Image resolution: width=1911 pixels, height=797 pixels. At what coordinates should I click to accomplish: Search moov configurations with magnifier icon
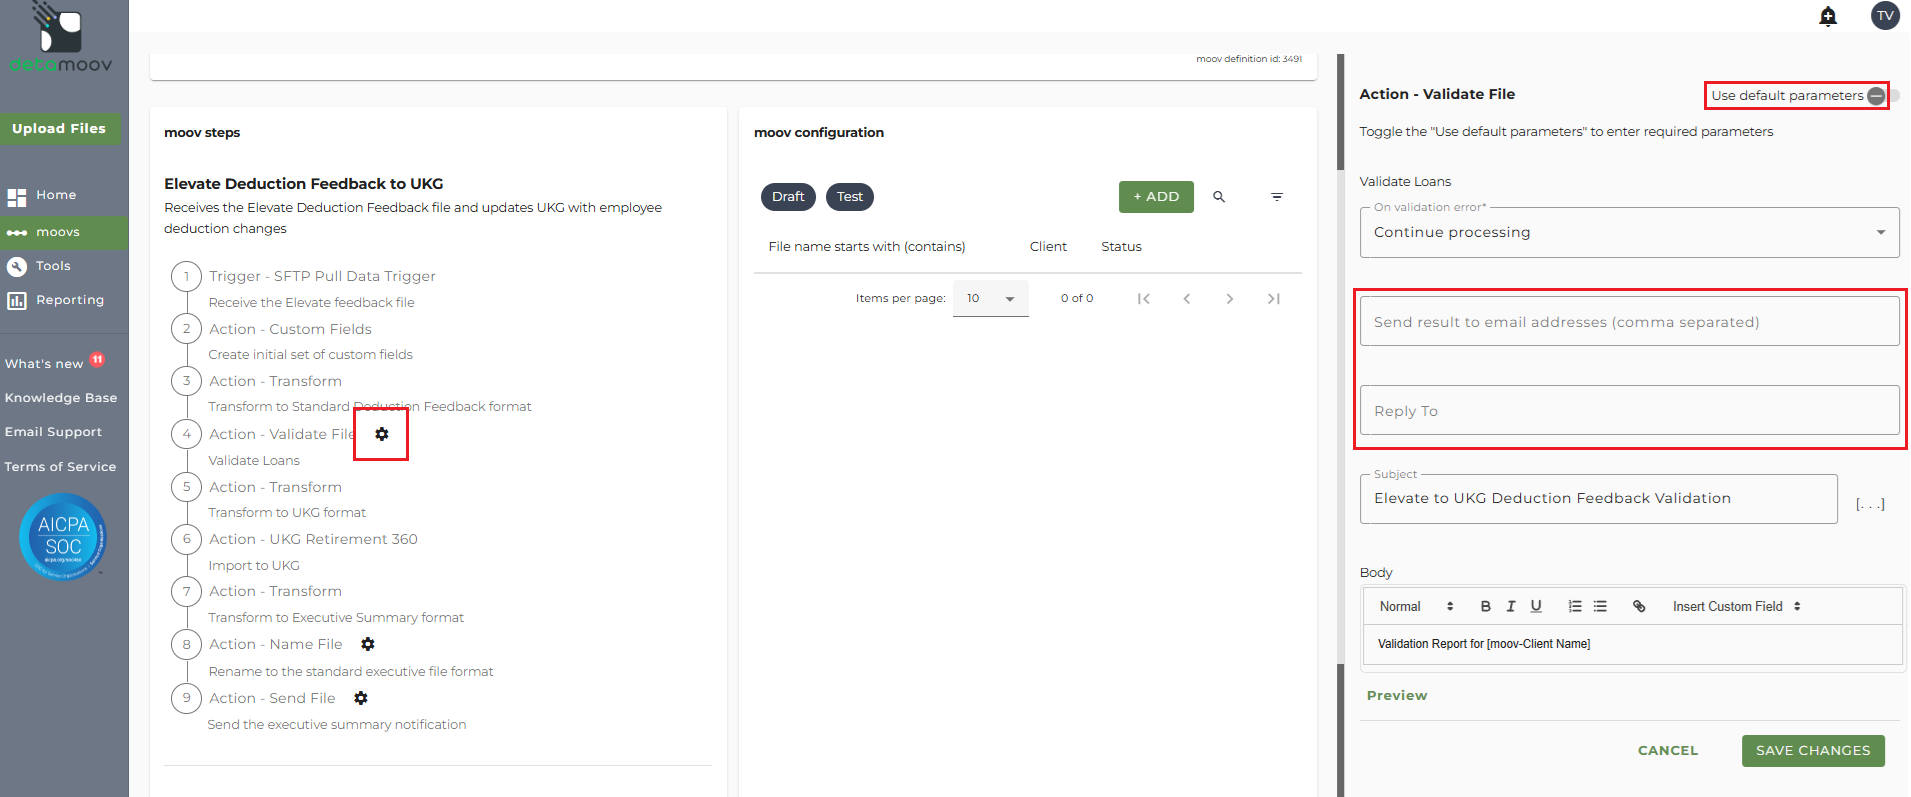pos(1219,197)
